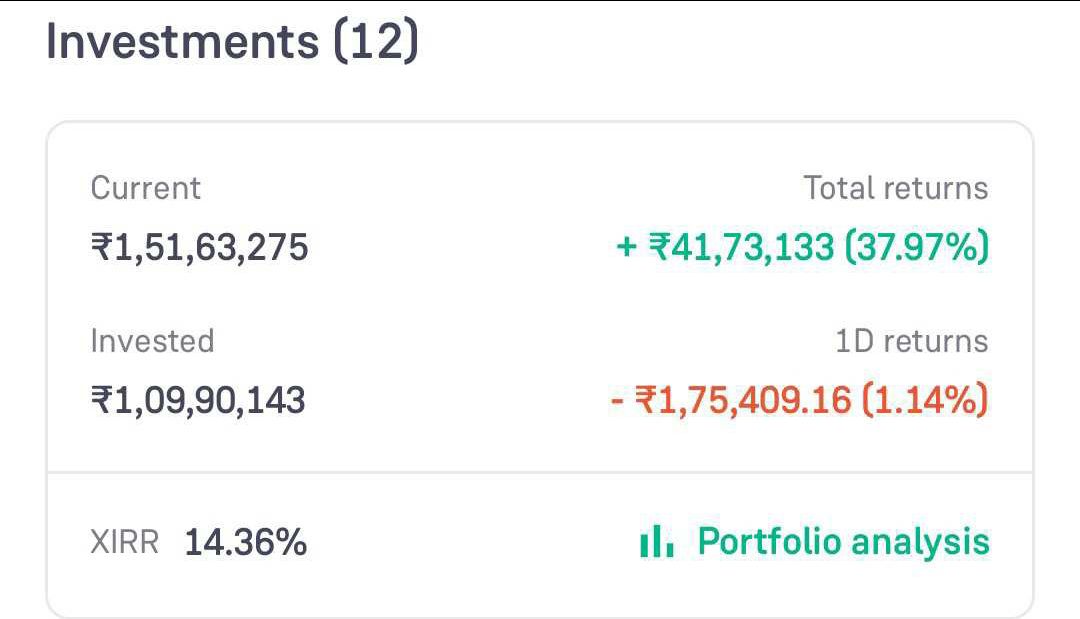This screenshot has width=1080, height=619.
Task: Click the rupee symbol of the Invested value
Action: point(102,400)
